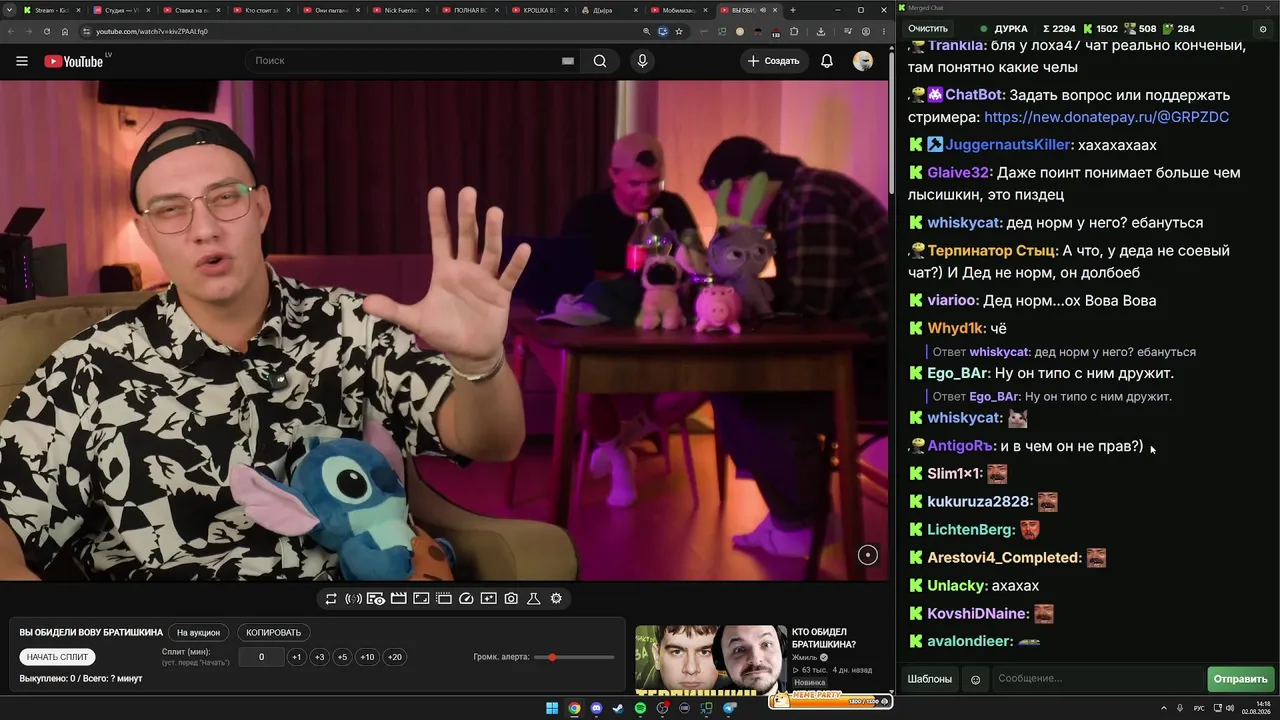Screen dimensions: 1280x720
Task: Switch to the 'КРОШКА' browser tab
Action: (x=540, y=10)
